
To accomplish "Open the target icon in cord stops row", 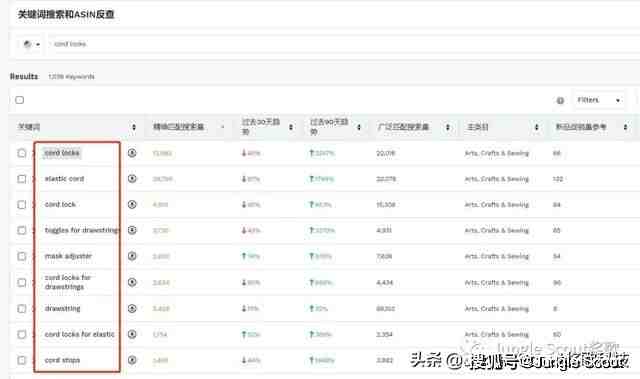I will (x=132, y=360).
